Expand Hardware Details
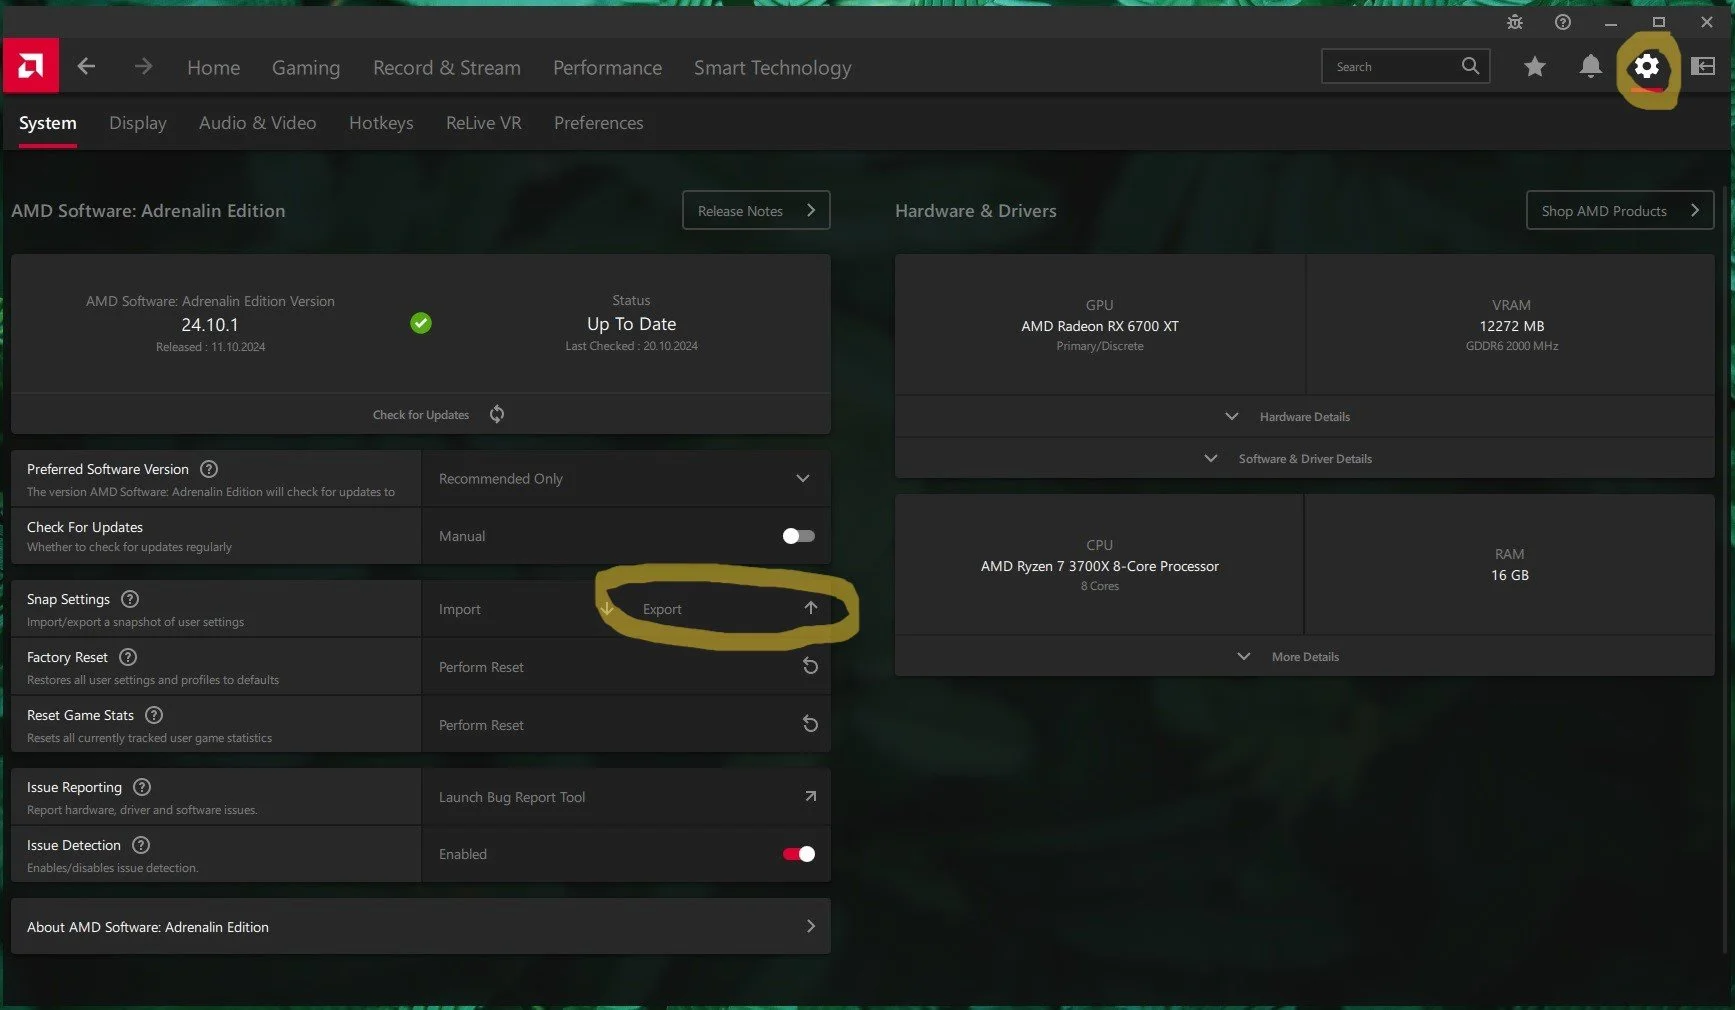This screenshot has height=1010, width=1735. [1304, 416]
